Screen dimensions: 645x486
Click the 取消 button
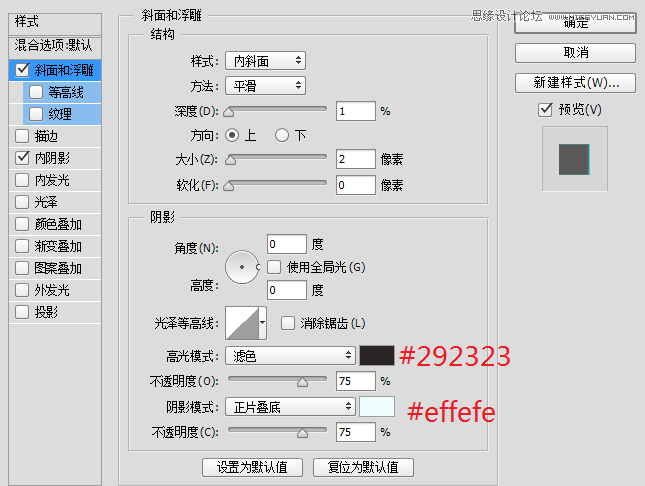coord(575,53)
